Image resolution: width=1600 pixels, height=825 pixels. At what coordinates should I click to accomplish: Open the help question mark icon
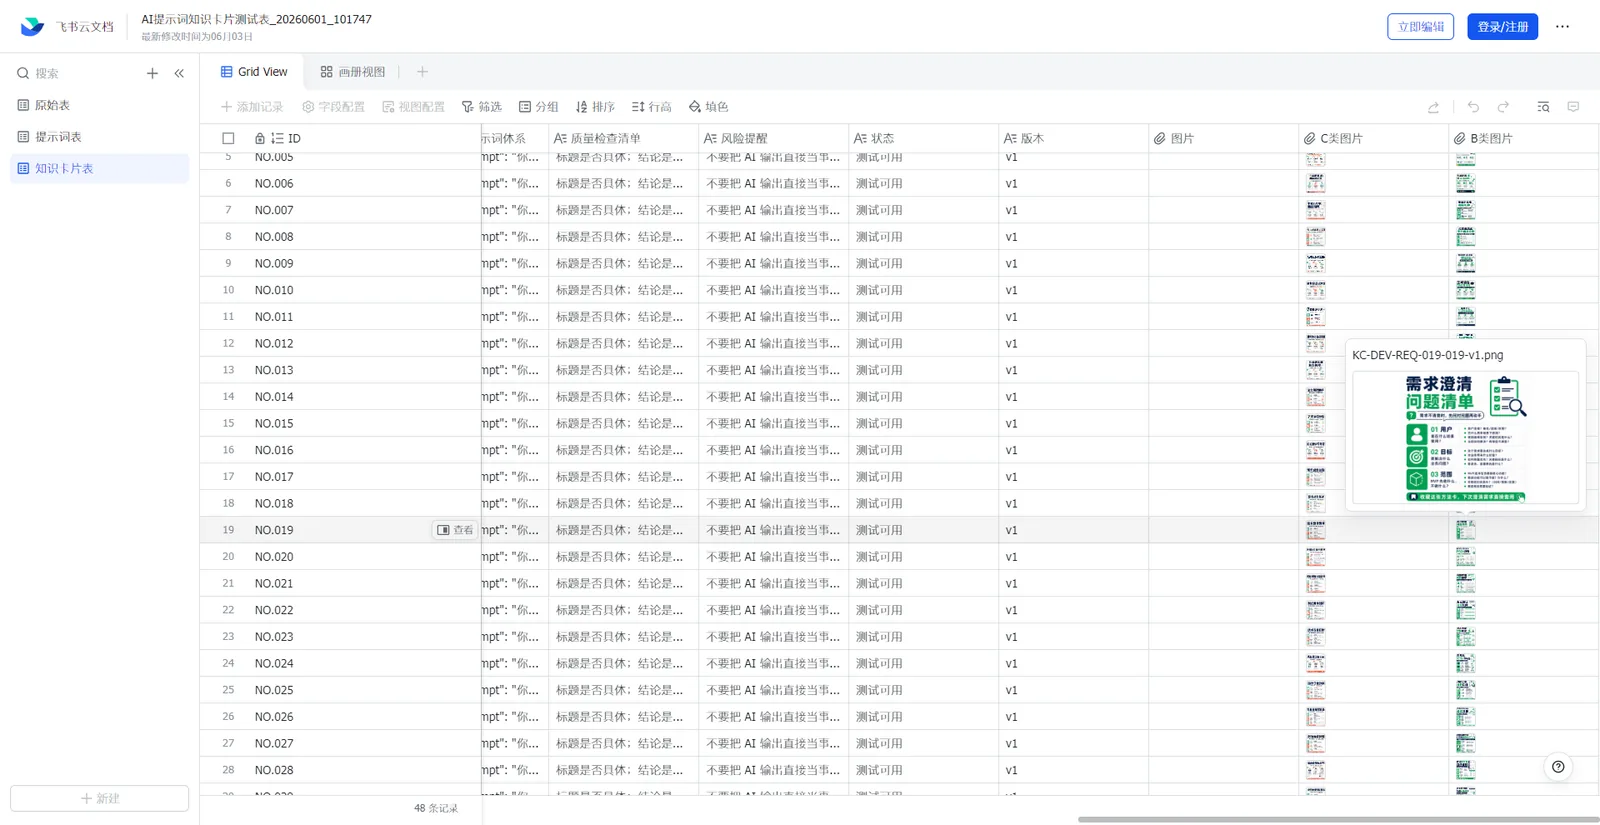pos(1558,767)
